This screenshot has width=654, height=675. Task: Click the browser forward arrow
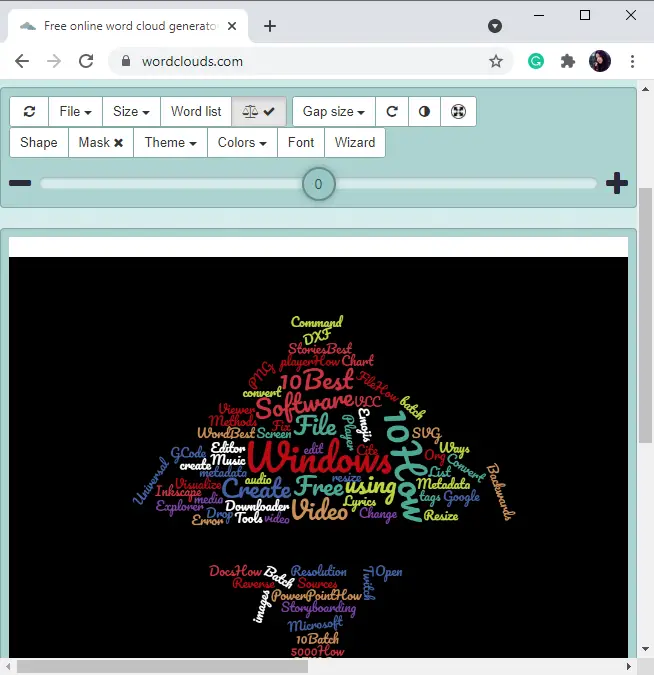pyautogui.click(x=54, y=61)
